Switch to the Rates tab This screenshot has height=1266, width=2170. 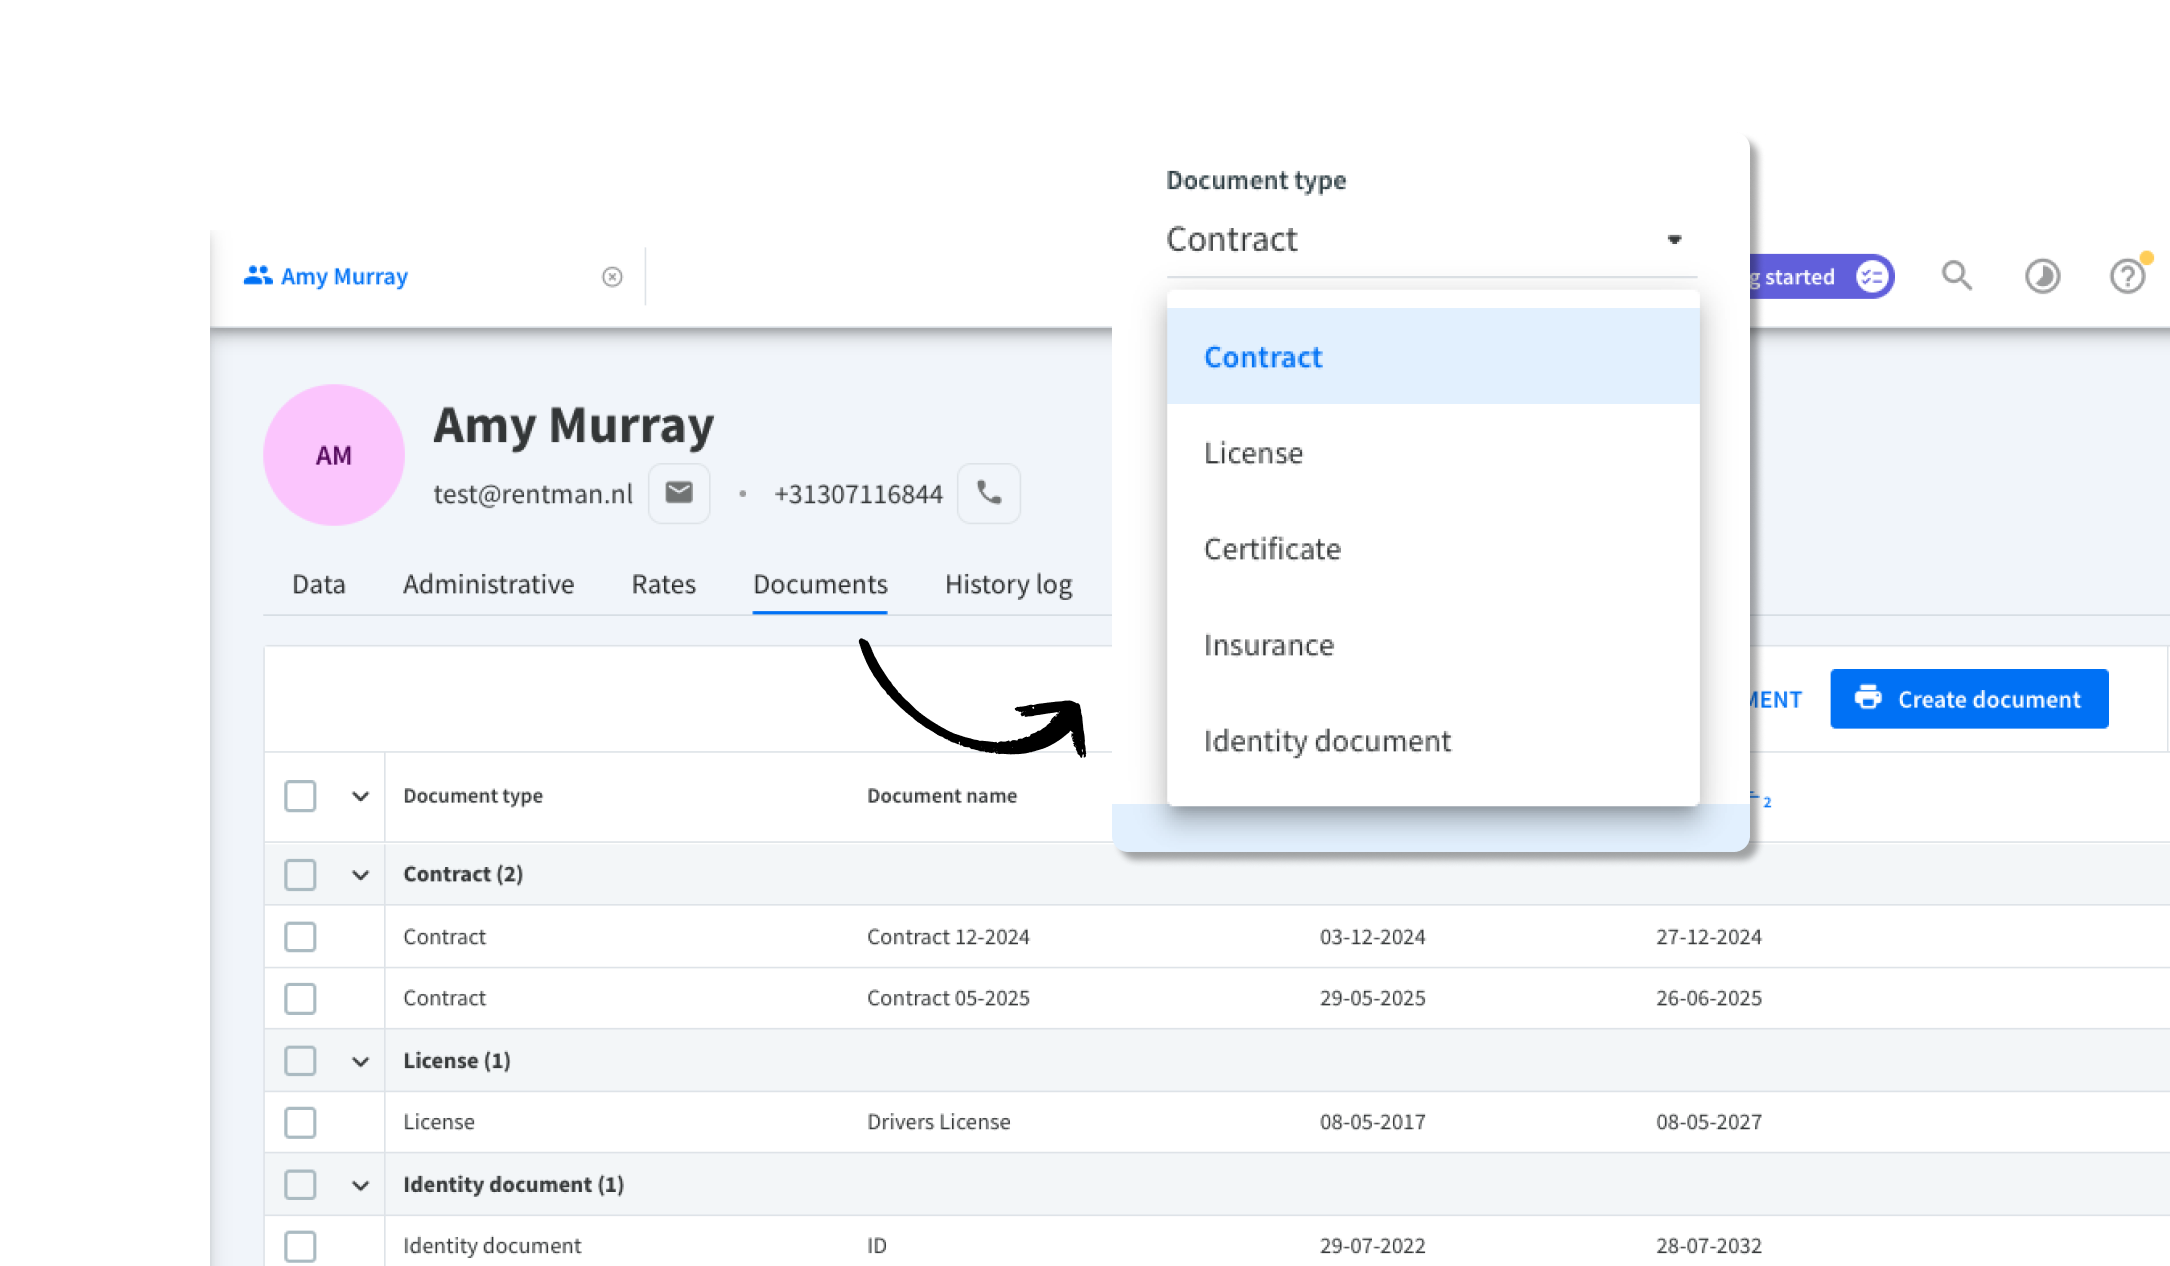coord(663,584)
